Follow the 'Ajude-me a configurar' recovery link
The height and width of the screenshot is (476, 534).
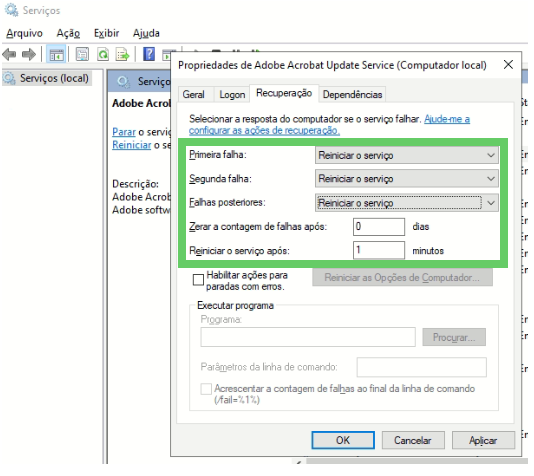coord(329,125)
